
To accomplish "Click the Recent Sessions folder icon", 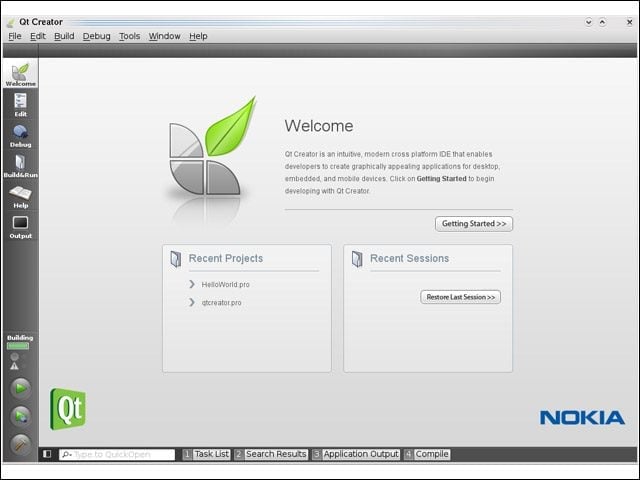I will coord(357,259).
